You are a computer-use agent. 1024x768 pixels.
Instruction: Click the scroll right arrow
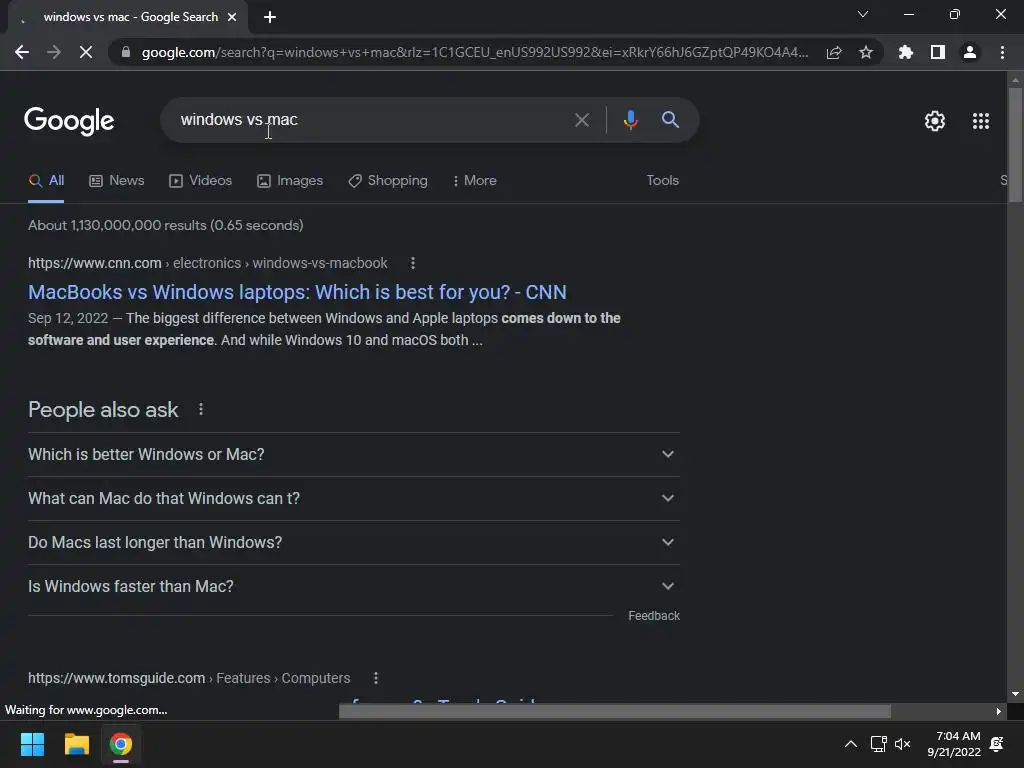[999, 711]
